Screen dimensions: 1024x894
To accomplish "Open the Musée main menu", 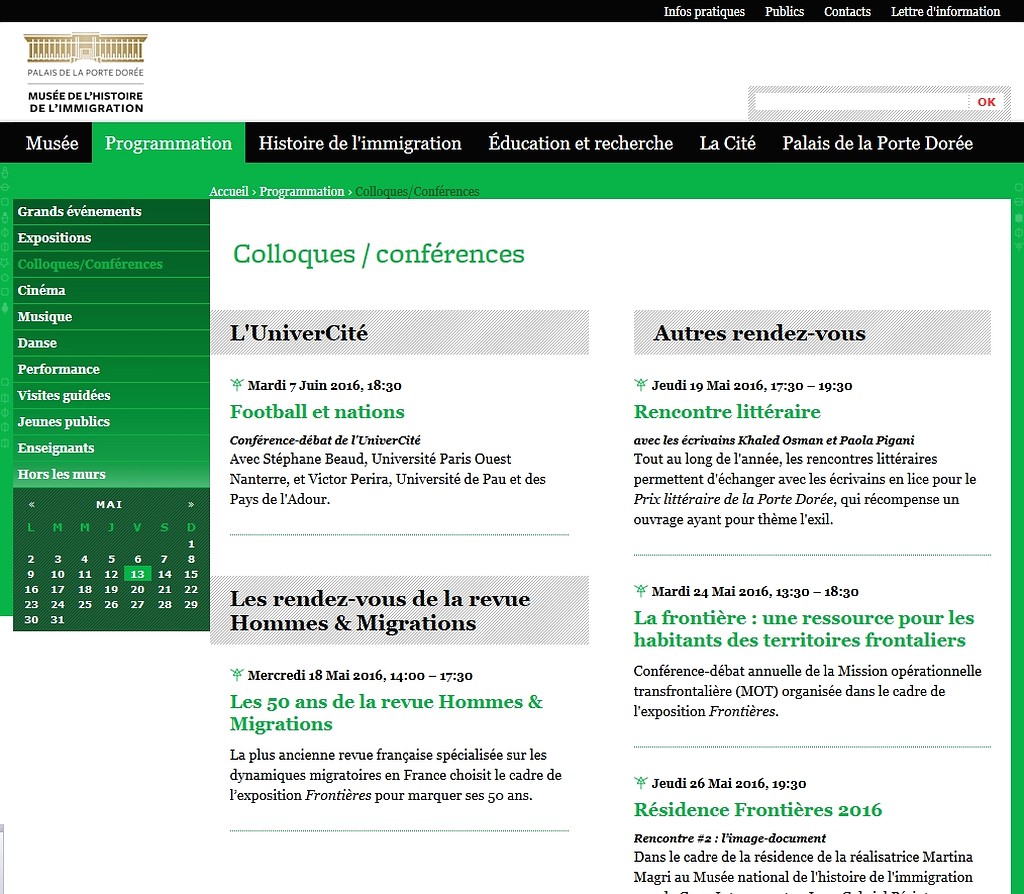I will 52,143.
